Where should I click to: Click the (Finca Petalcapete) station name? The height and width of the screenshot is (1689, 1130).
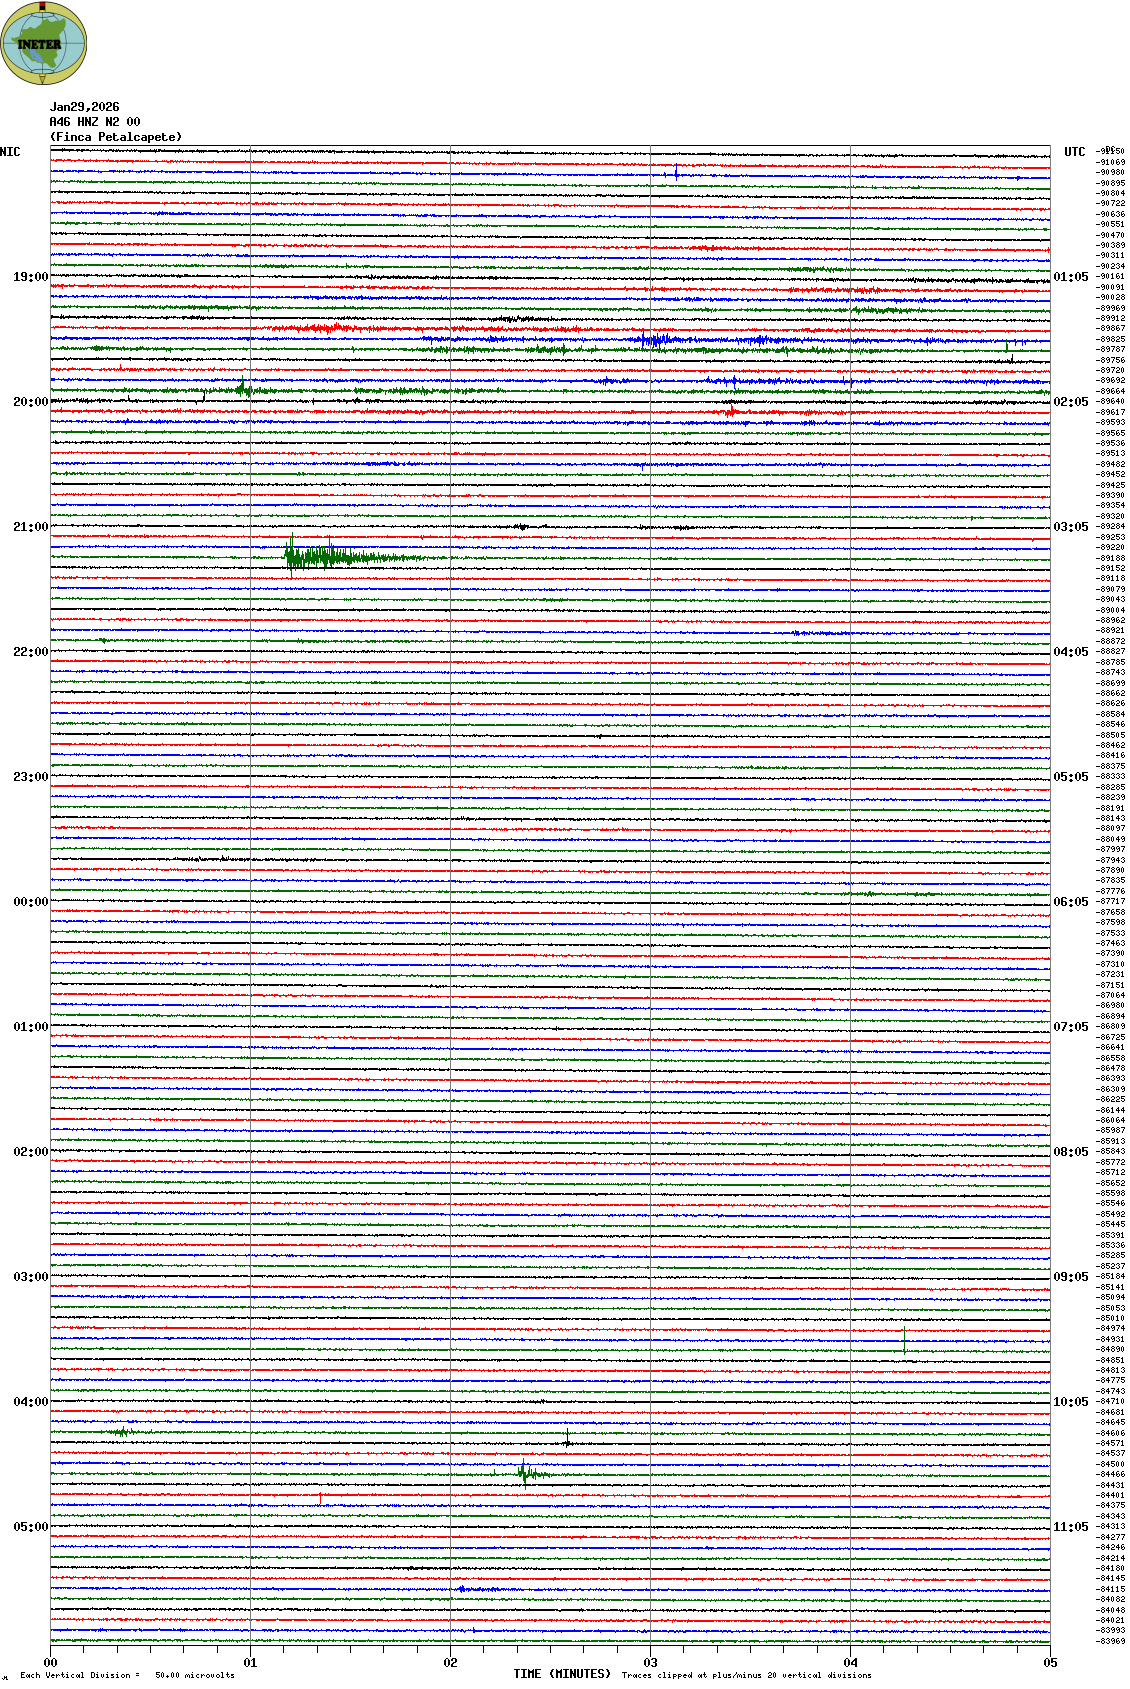[x=116, y=137]
